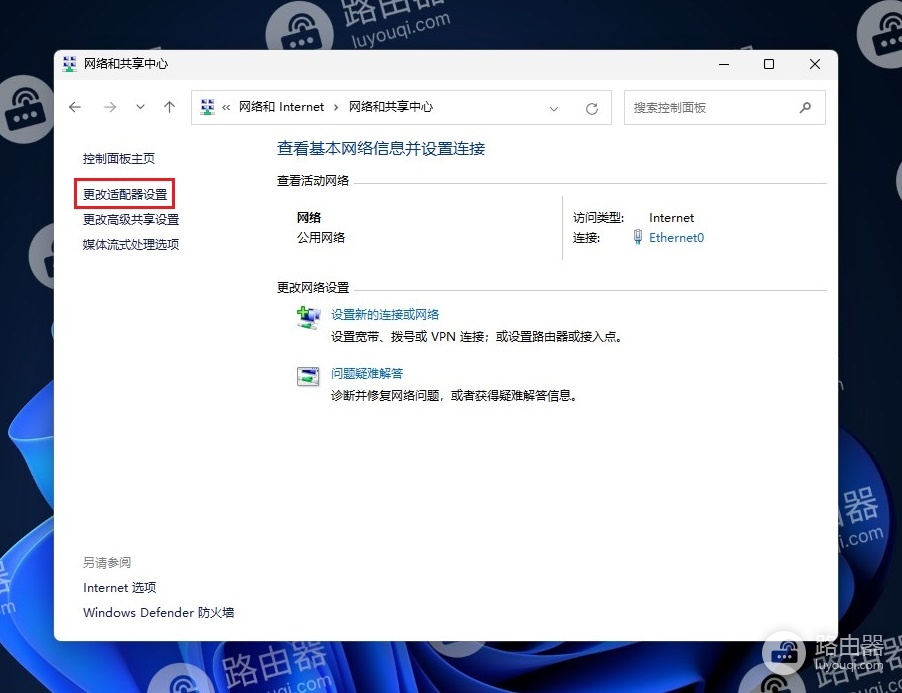The height and width of the screenshot is (693, 902).
Task: Click the Back navigation arrow
Action: [x=75, y=107]
